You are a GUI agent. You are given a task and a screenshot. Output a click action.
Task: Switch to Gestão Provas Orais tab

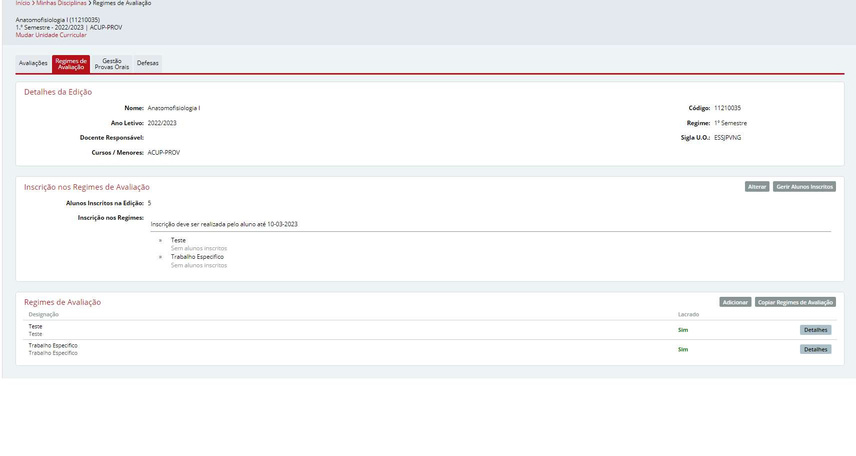(112, 64)
